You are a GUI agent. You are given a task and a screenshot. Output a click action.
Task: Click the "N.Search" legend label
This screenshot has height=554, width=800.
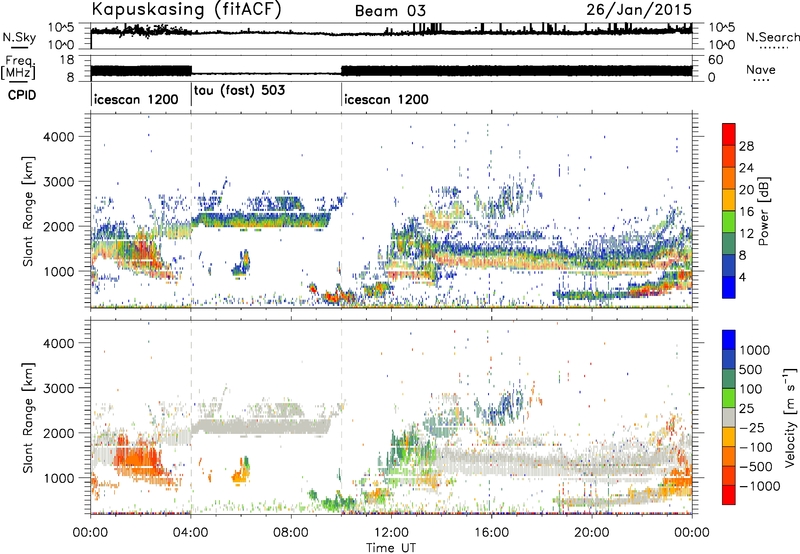point(773,37)
